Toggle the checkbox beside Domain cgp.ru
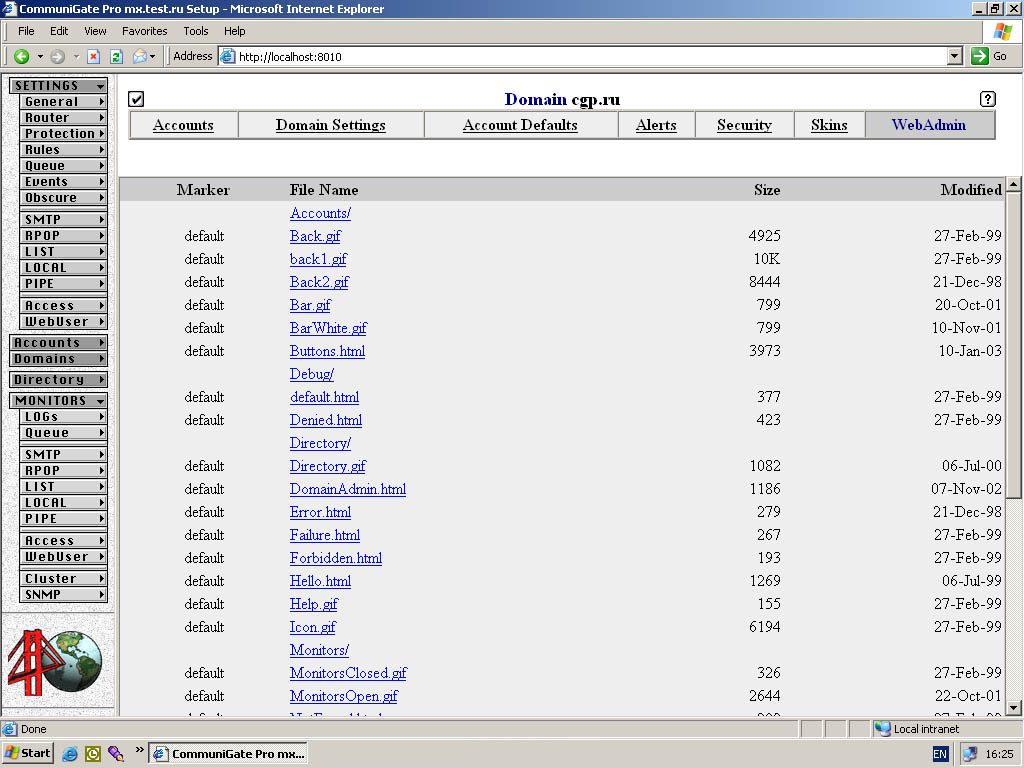Viewport: 1024px width, 768px height. tap(136, 99)
